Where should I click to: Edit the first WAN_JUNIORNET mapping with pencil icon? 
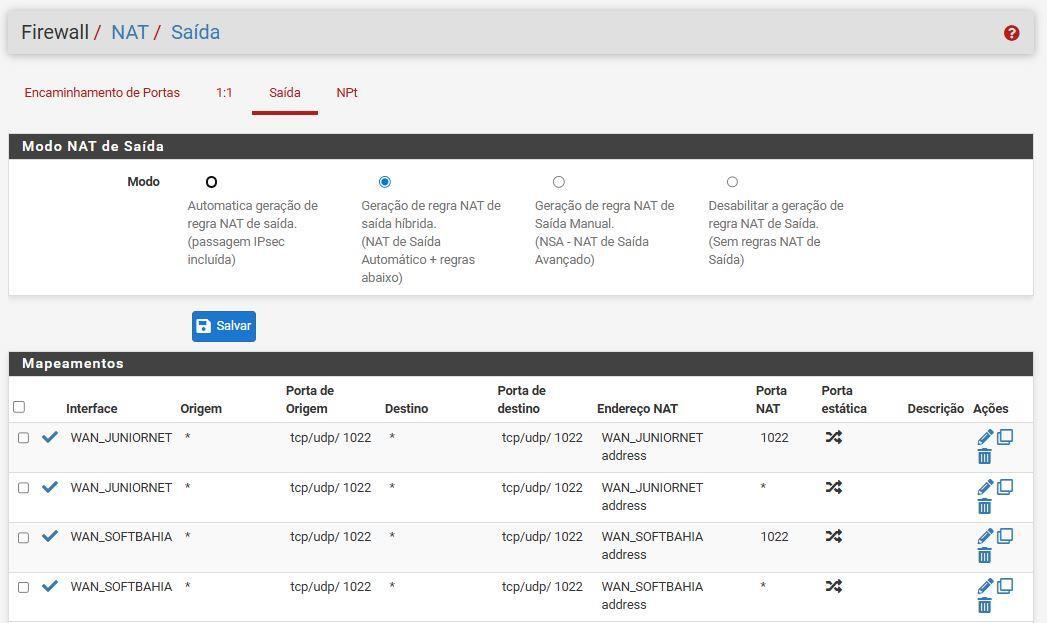coord(985,437)
